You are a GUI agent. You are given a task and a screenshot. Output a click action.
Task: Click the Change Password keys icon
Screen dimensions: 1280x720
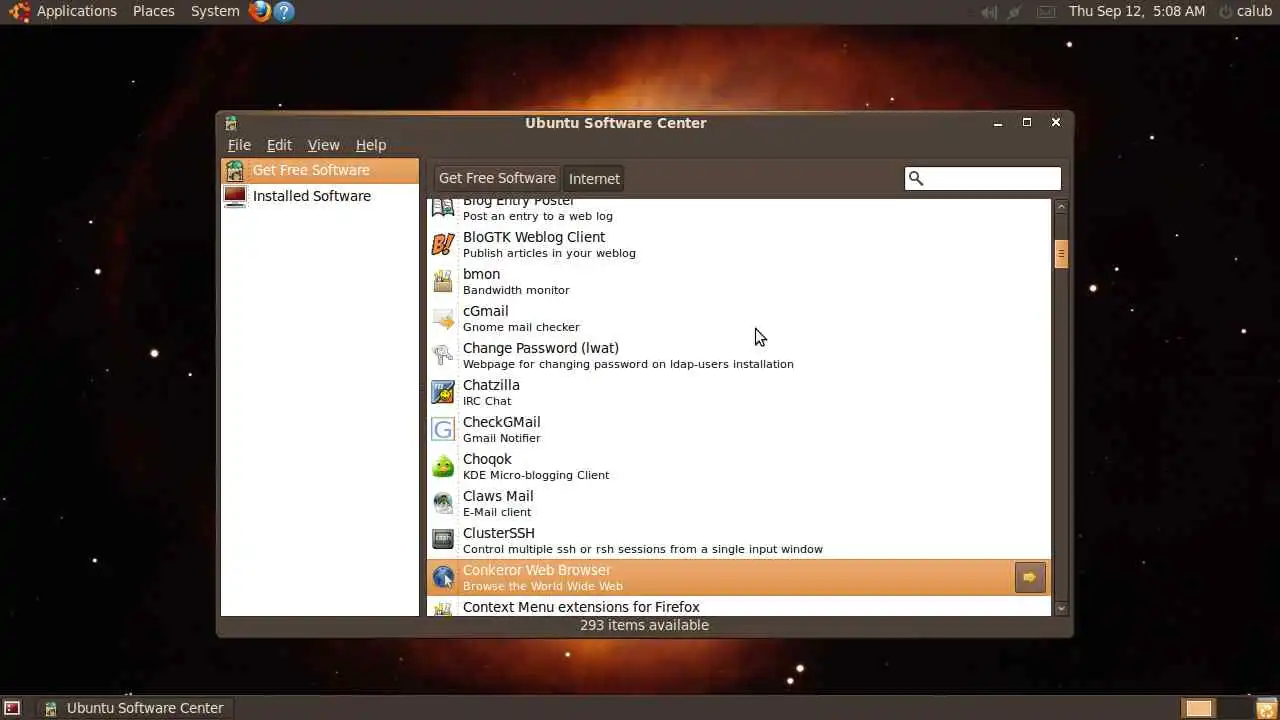pos(443,355)
